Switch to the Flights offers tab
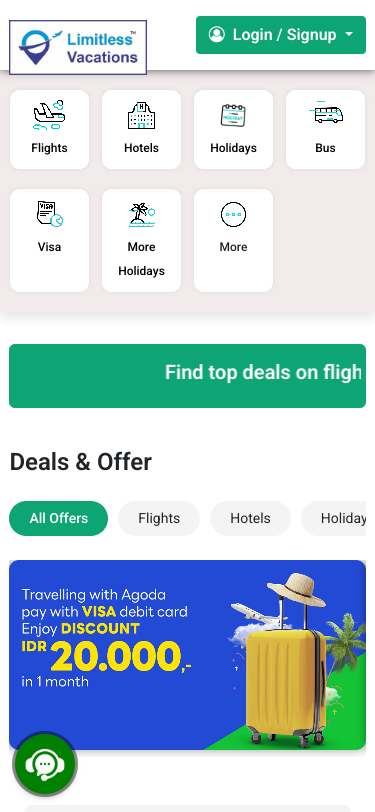This screenshot has height=812, width=375. coord(159,518)
